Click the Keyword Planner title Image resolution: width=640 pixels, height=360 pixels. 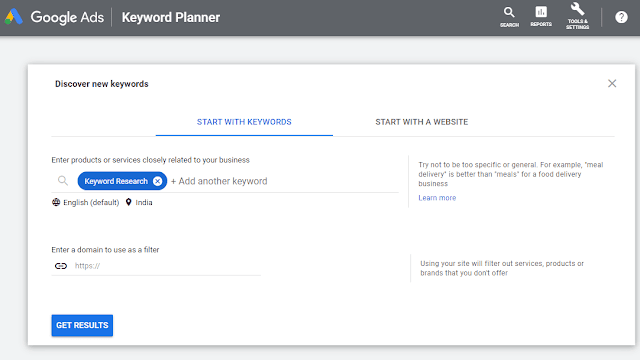tap(171, 17)
